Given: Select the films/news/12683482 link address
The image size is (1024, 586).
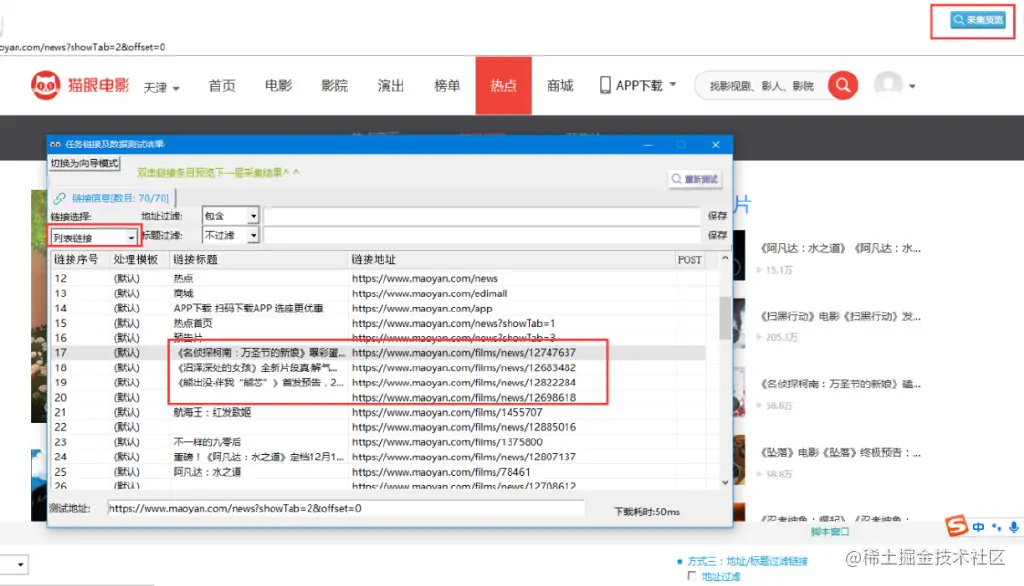Looking at the screenshot, I should pos(464,368).
